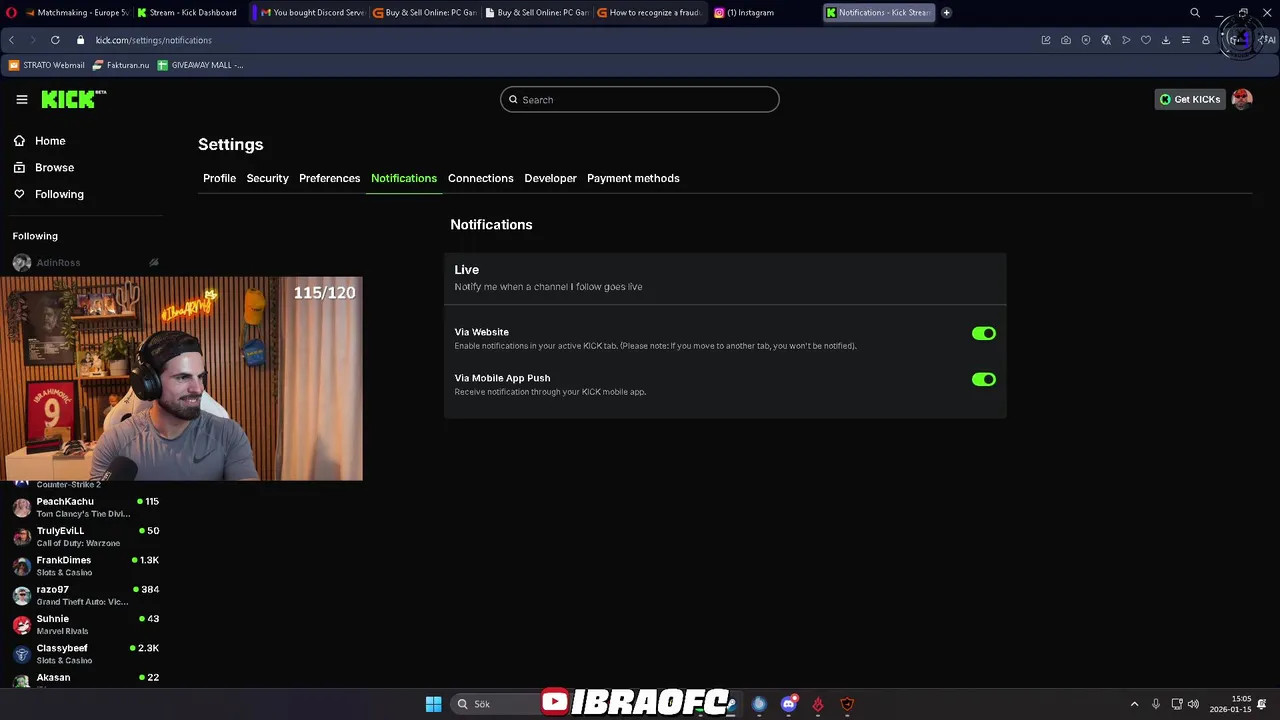
Task: Click the browser address bar URL
Action: (x=154, y=40)
